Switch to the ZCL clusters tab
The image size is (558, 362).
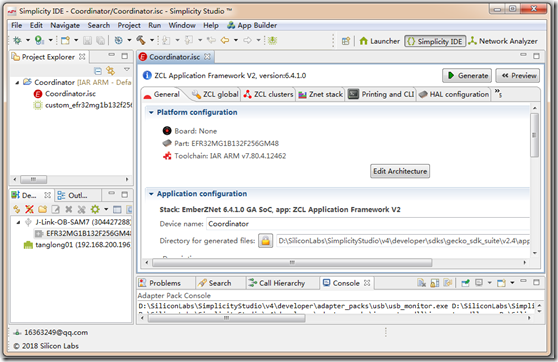(x=269, y=94)
